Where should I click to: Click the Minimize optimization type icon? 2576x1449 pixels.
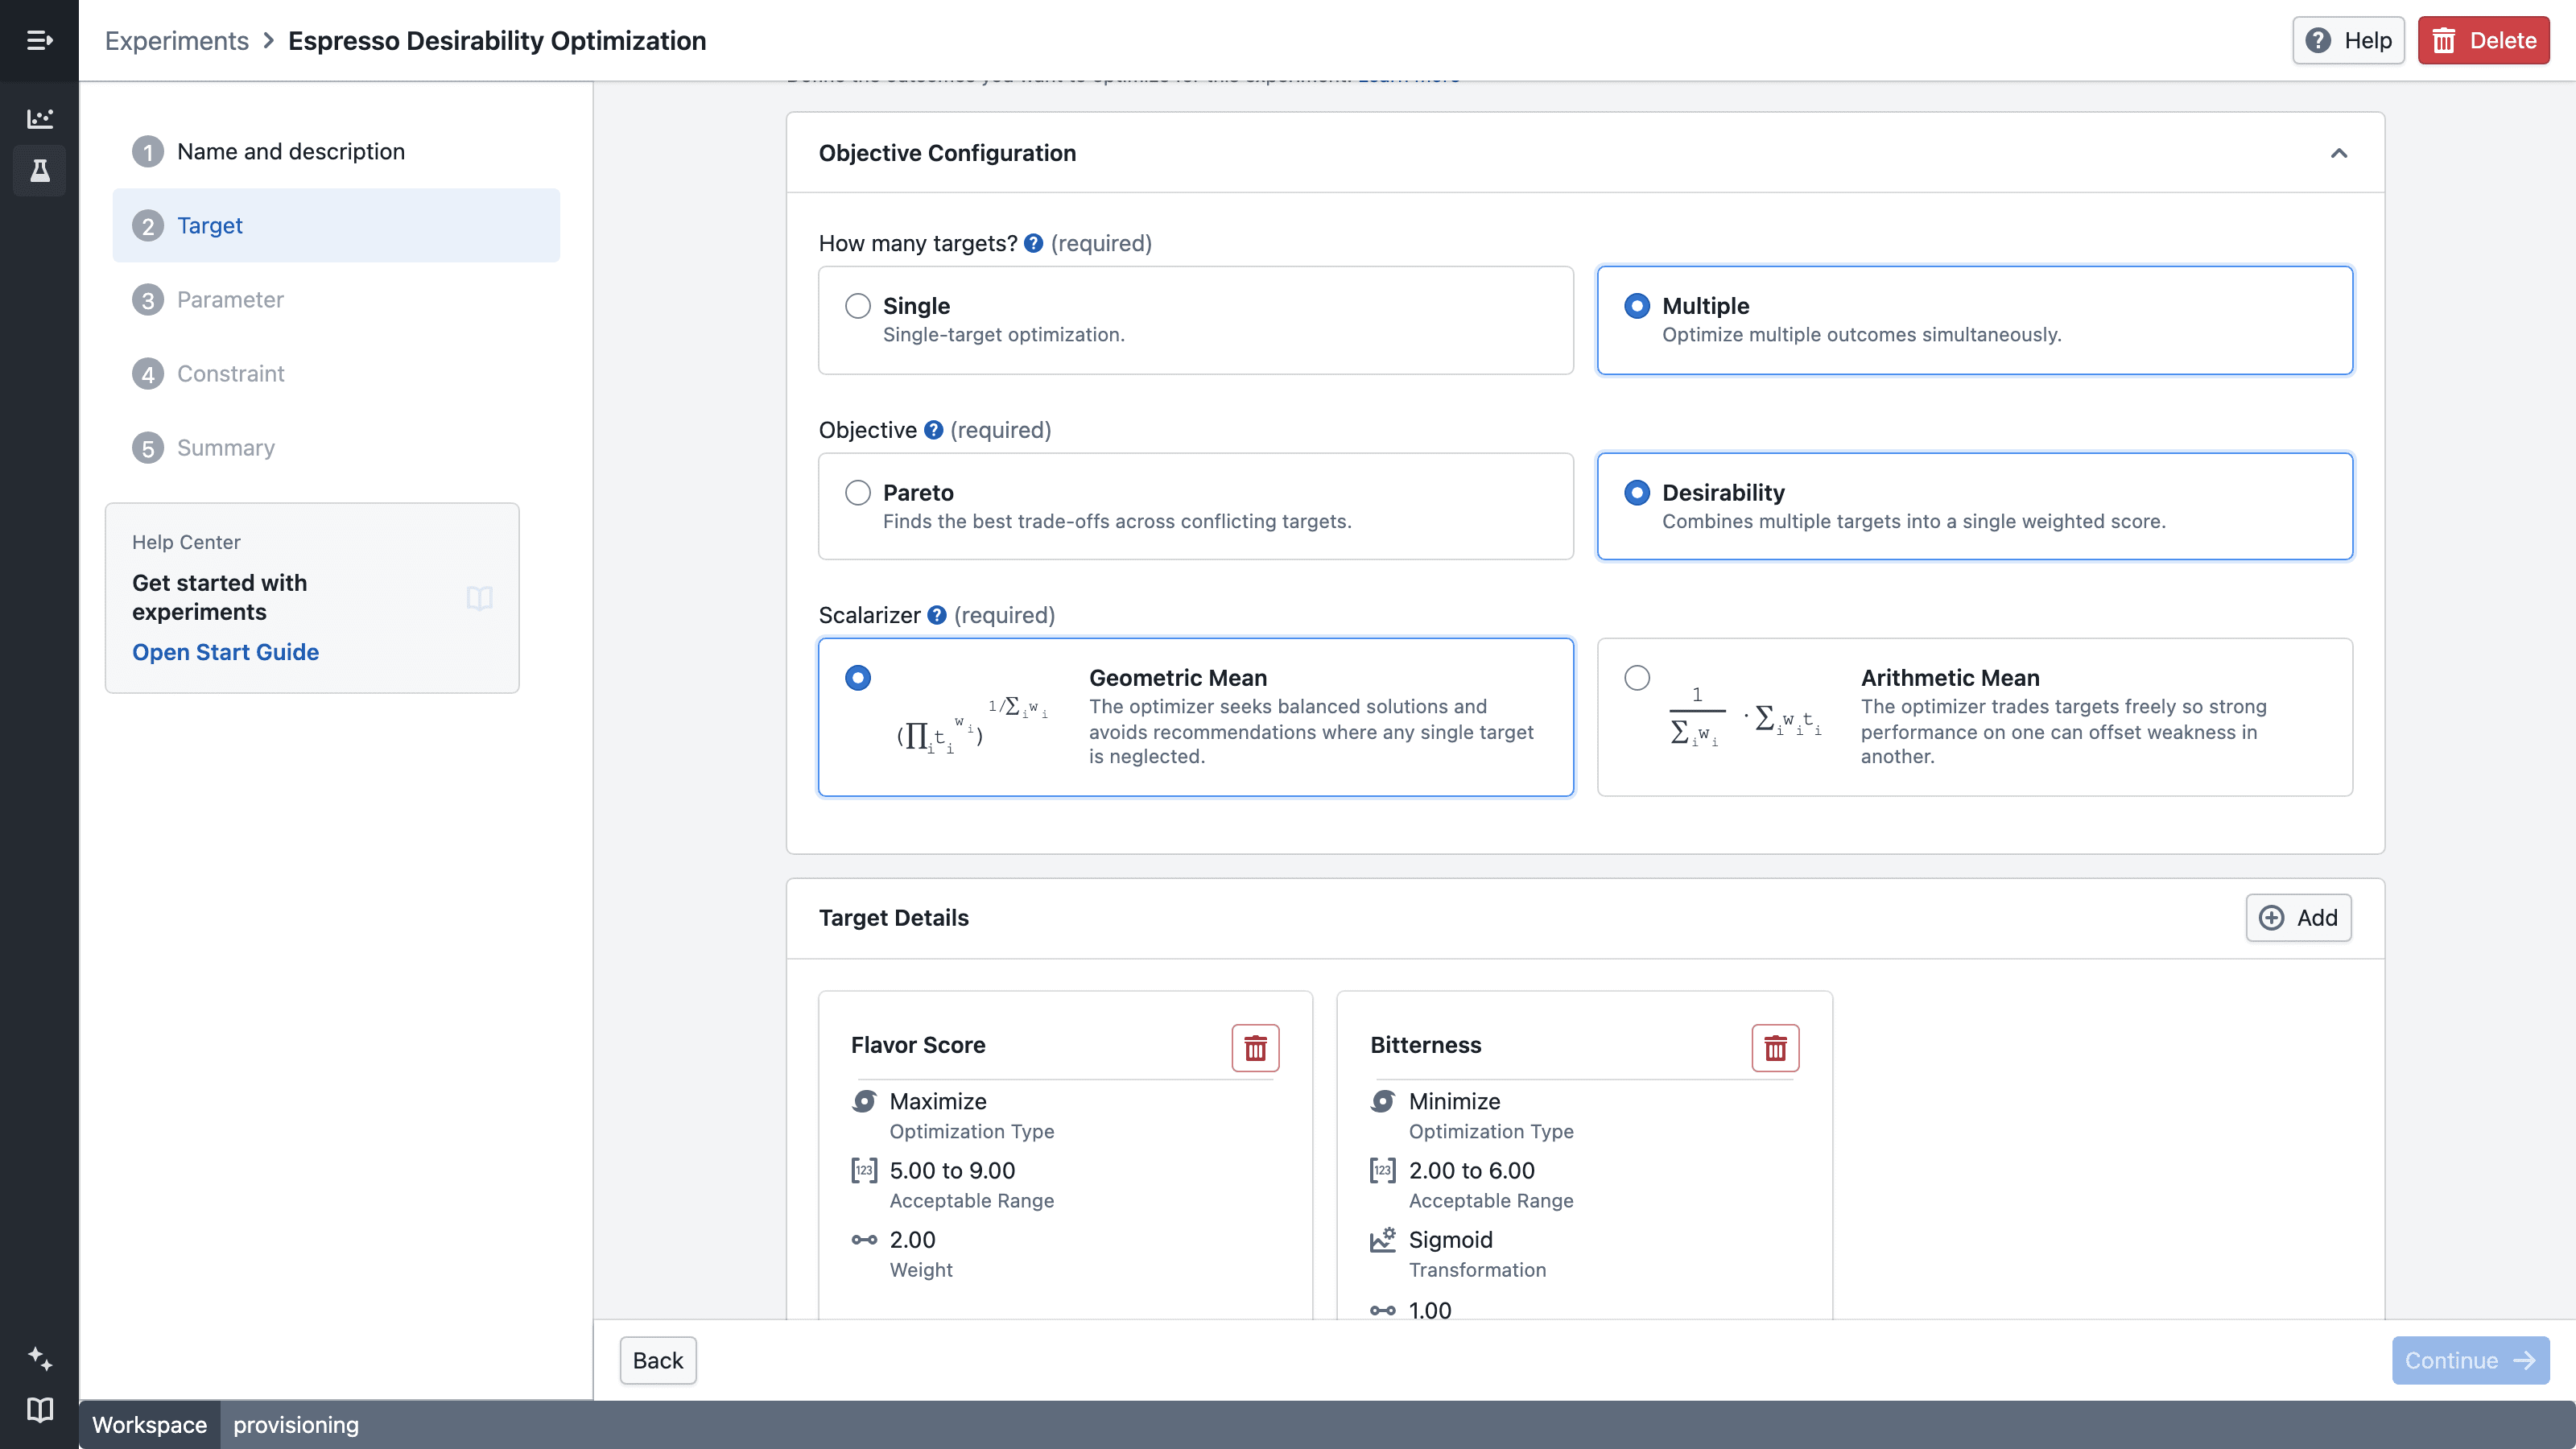click(x=1383, y=1101)
